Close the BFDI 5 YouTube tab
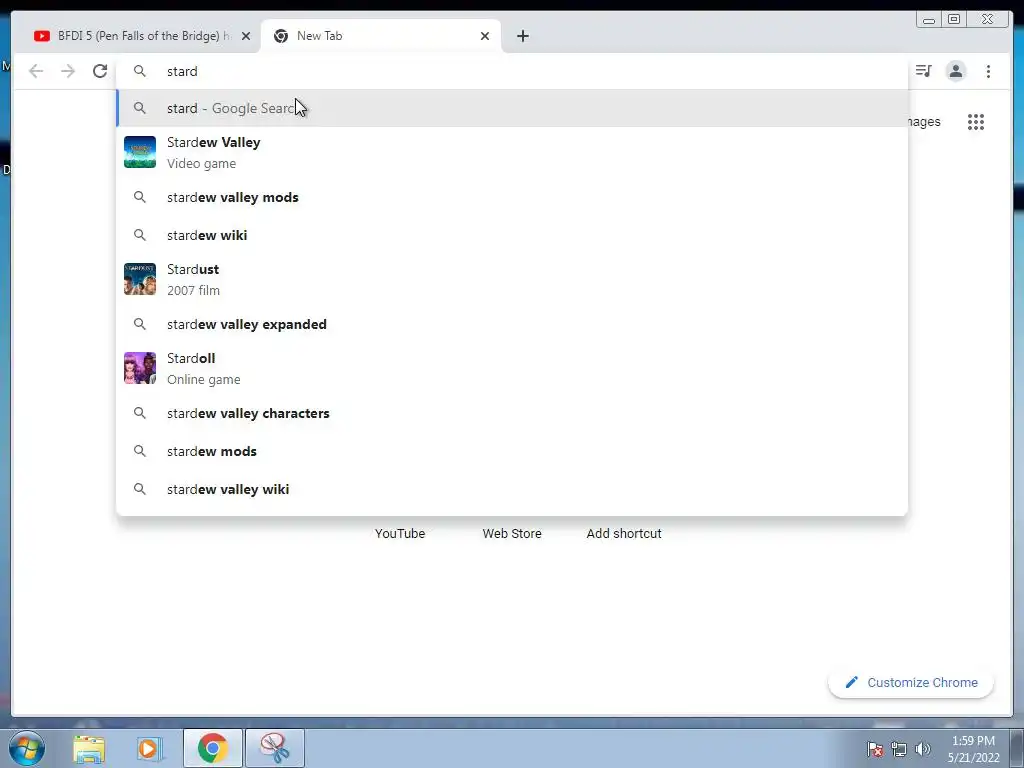 [246, 36]
